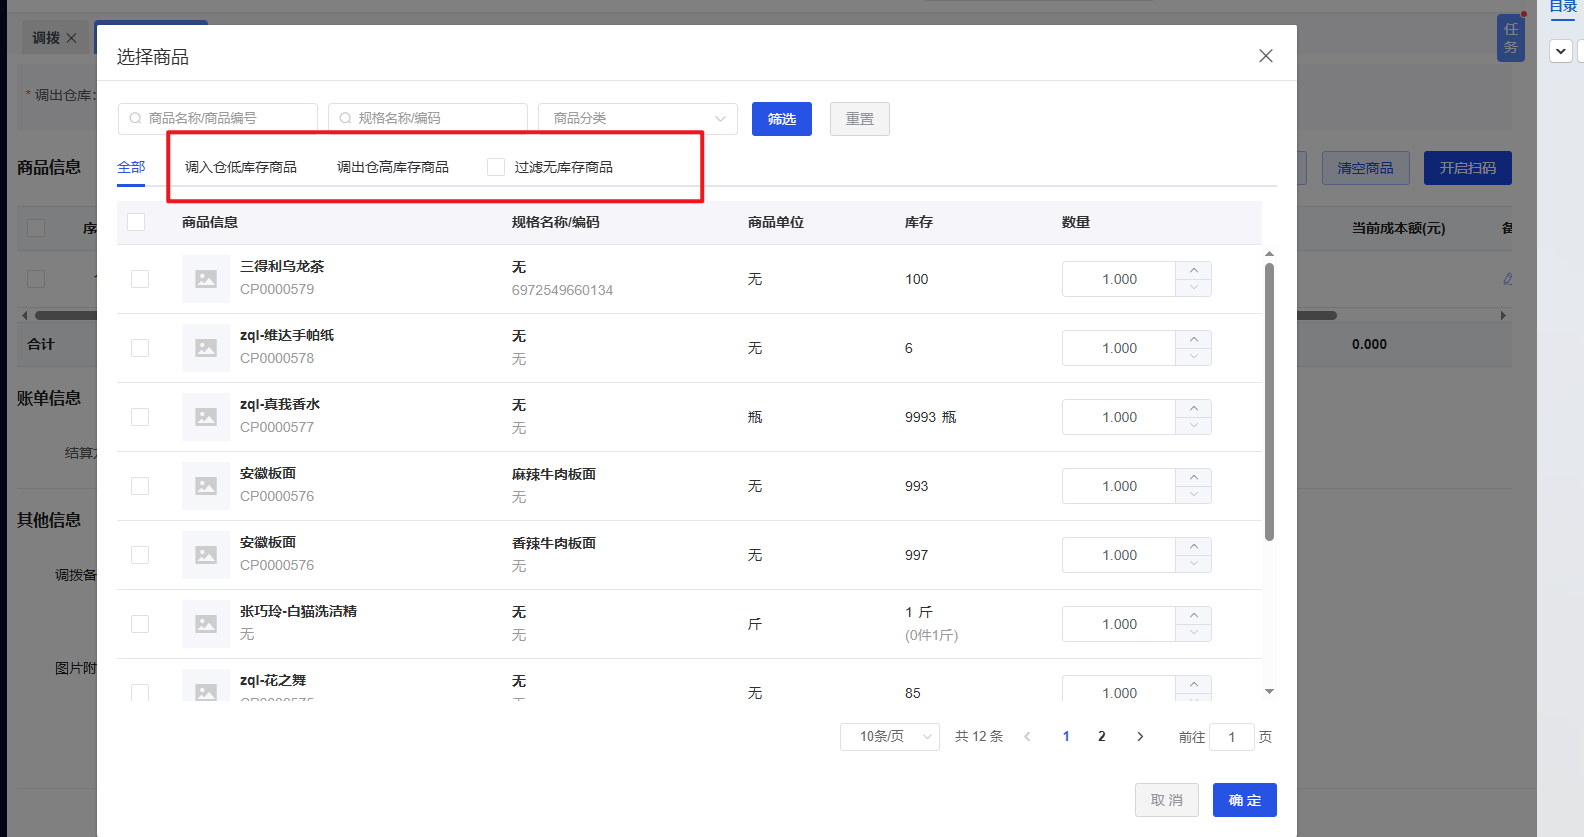The width and height of the screenshot is (1584, 837).
Task: Click the vertical scrollbar of product list
Action: (1269, 402)
